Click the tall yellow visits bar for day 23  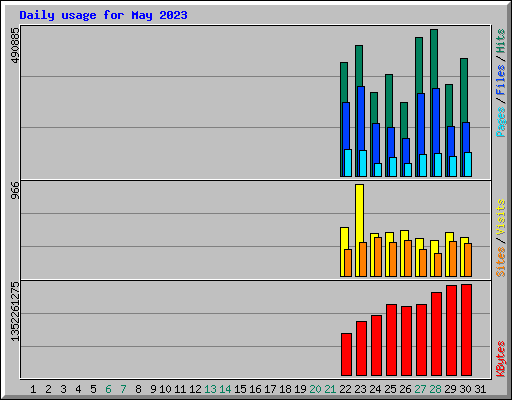359,213
